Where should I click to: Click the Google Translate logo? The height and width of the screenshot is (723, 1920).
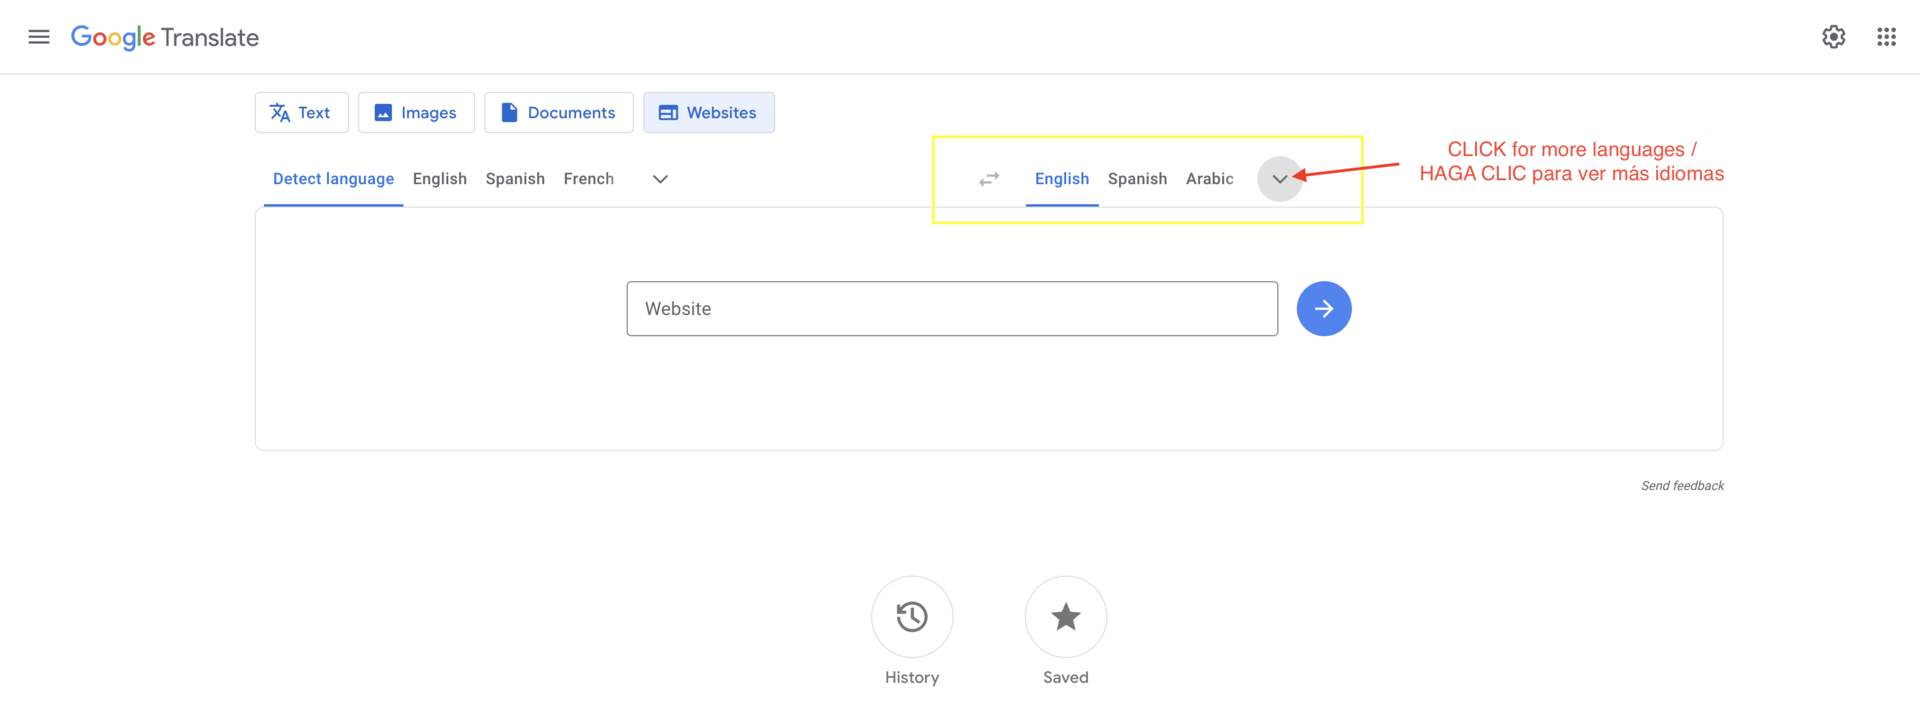click(165, 38)
